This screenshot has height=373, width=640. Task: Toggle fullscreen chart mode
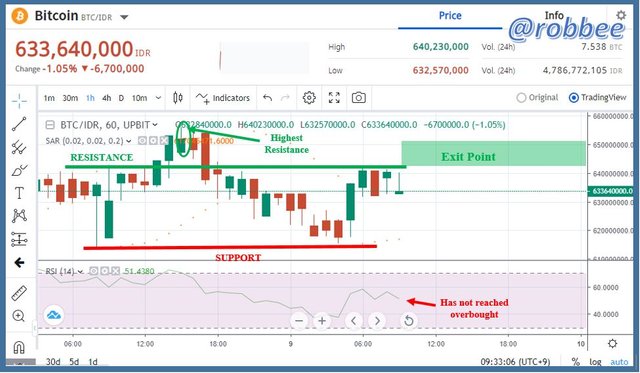334,98
